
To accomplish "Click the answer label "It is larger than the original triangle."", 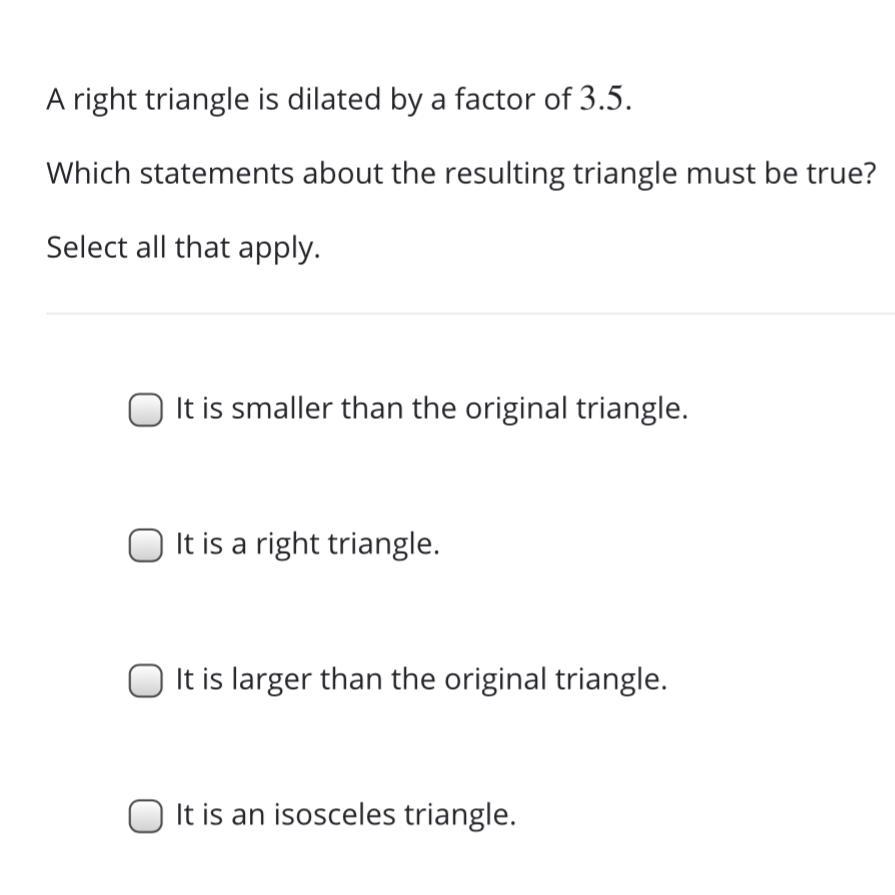I will tap(421, 680).
